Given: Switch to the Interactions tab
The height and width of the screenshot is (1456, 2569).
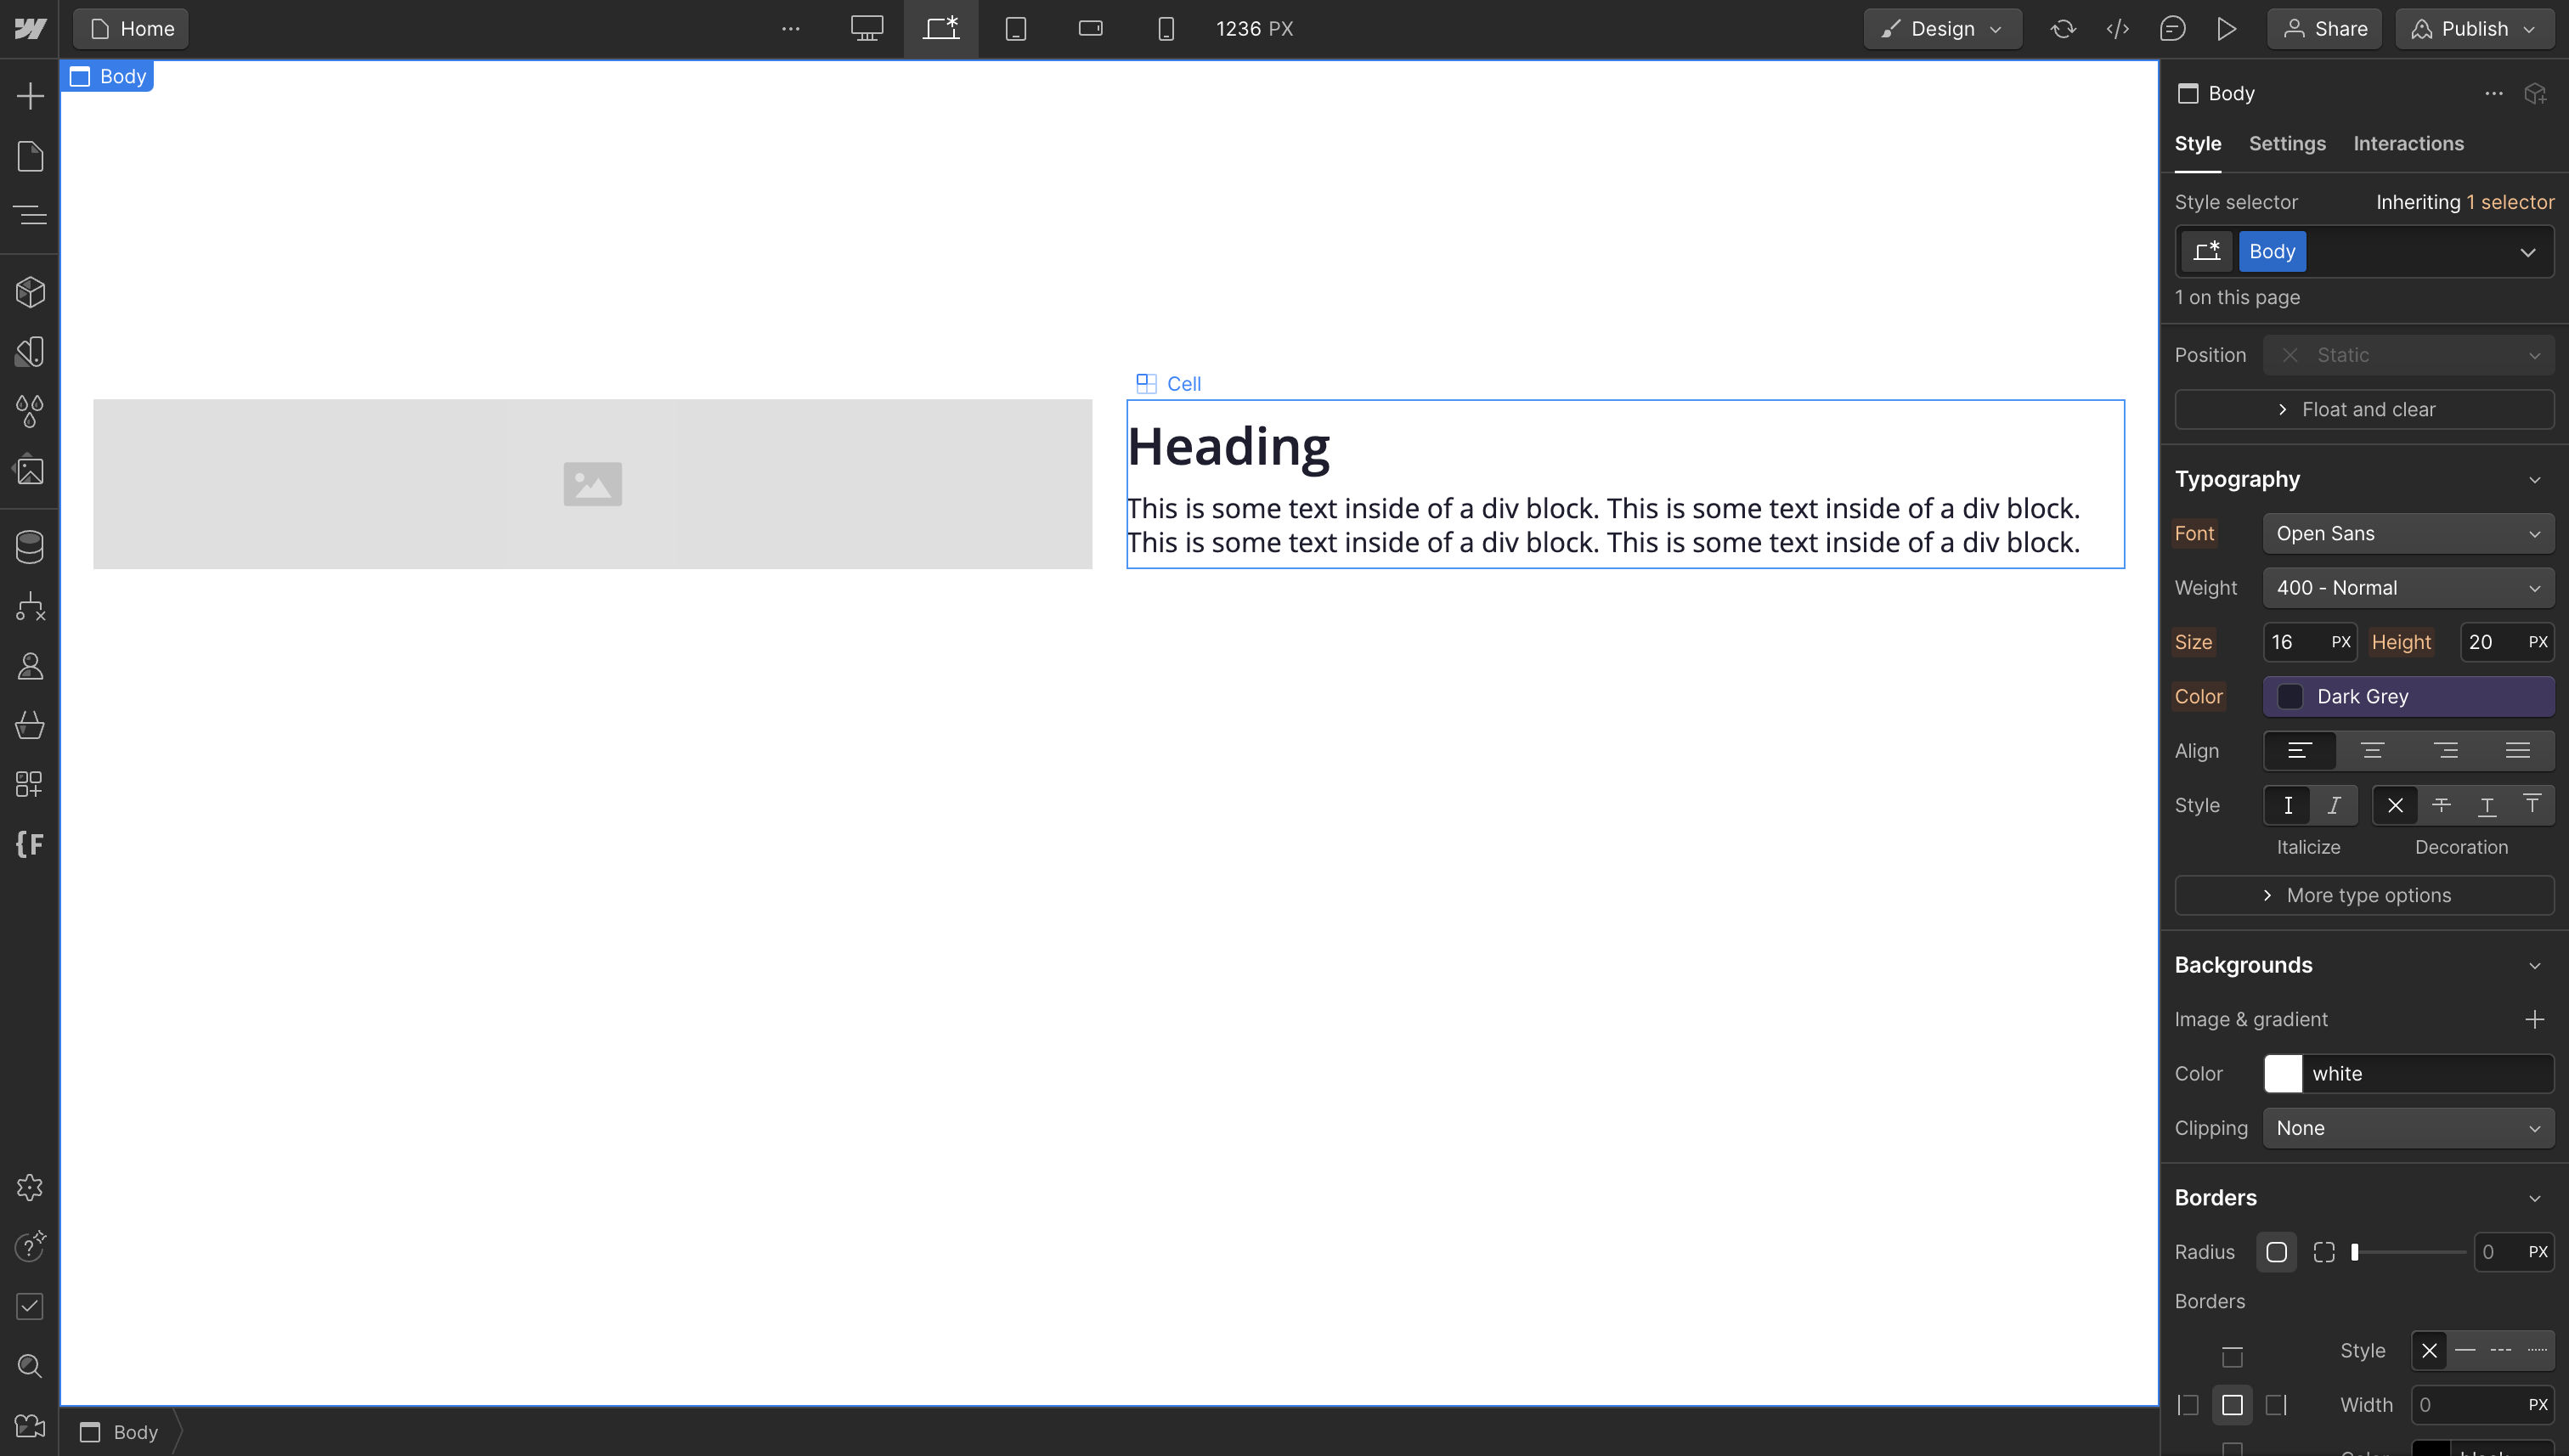Looking at the screenshot, I should (x=2407, y=144).
